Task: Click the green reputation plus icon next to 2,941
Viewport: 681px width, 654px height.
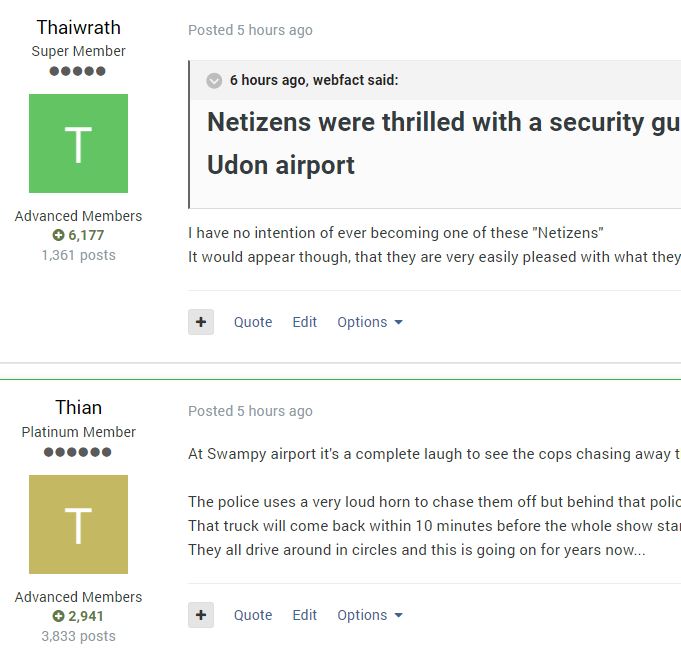Action: 58,616
